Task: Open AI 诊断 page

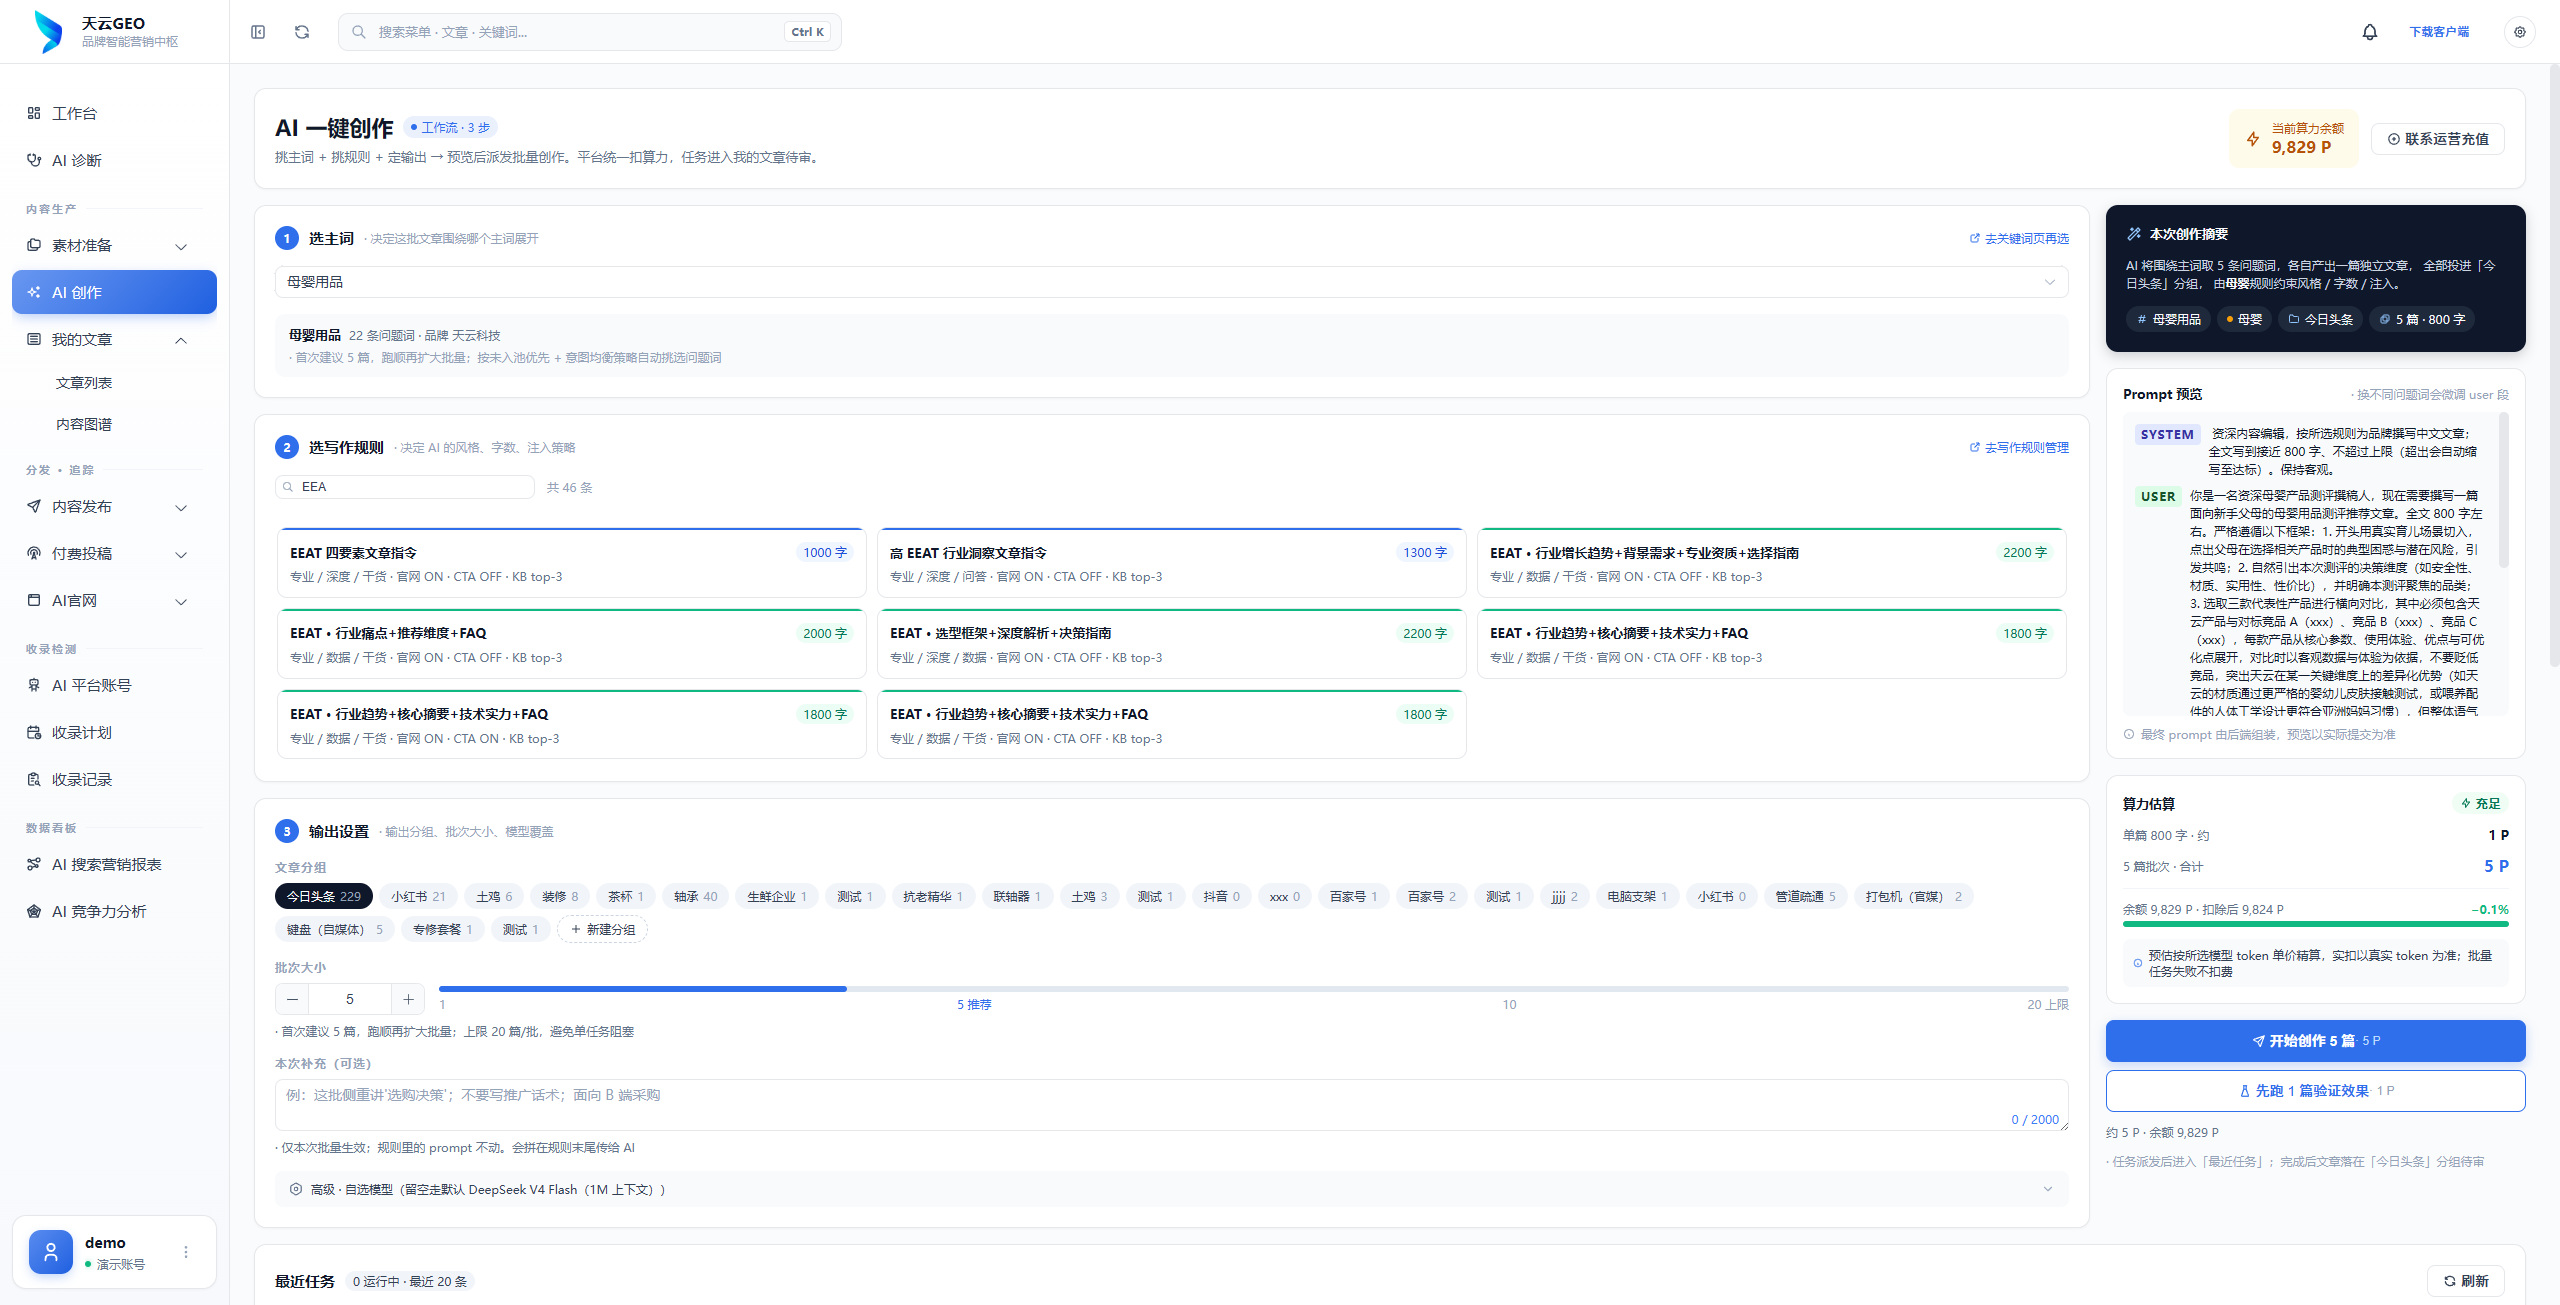Action: click(114, 160)
